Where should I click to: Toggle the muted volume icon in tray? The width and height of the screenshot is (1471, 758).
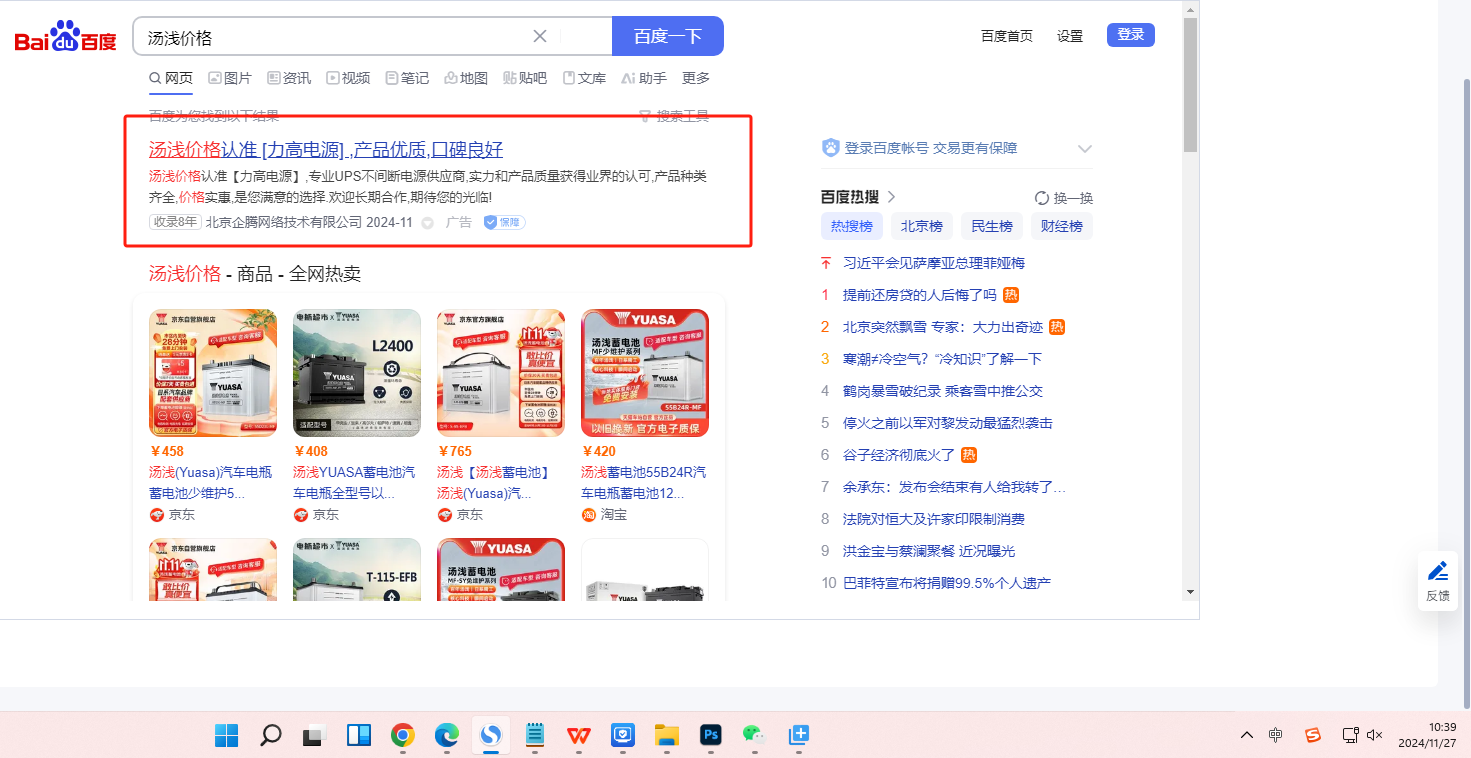[1374, 736]
